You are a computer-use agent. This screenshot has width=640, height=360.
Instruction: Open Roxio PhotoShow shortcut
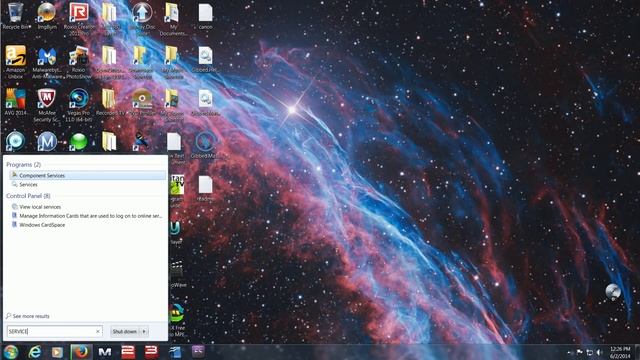(x=78, y=62)
